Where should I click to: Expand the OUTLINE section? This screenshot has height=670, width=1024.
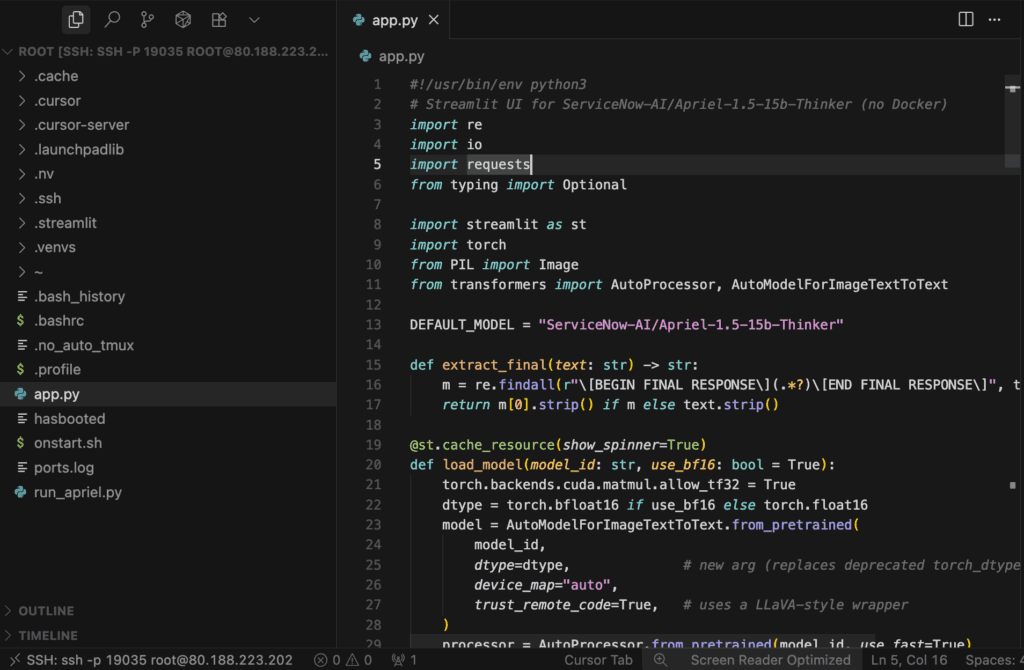(46, 611)
